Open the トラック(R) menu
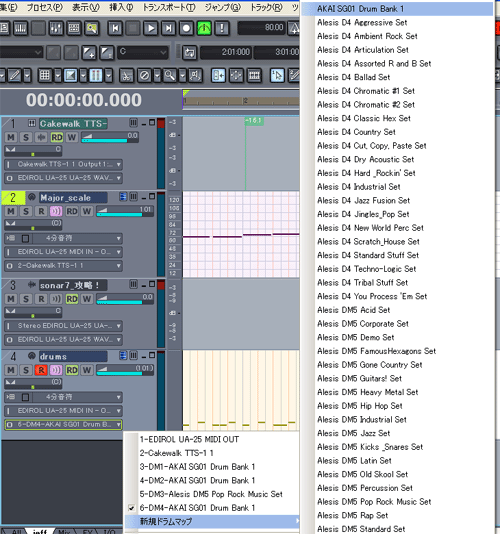Image resolution: width=500 pixels, height=534 pixels. pos(266,7)
